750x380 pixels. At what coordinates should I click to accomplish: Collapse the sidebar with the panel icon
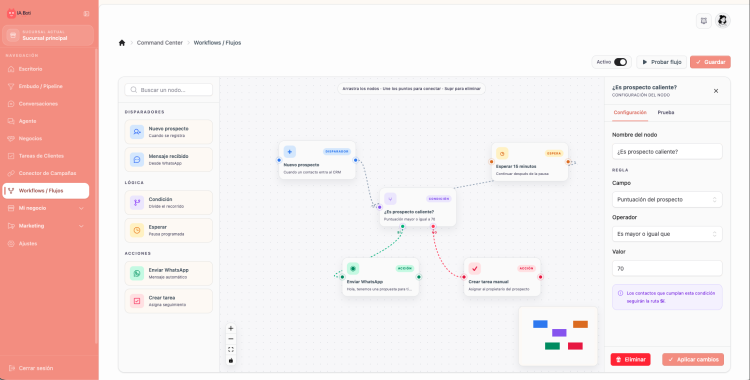pos(86,14)
